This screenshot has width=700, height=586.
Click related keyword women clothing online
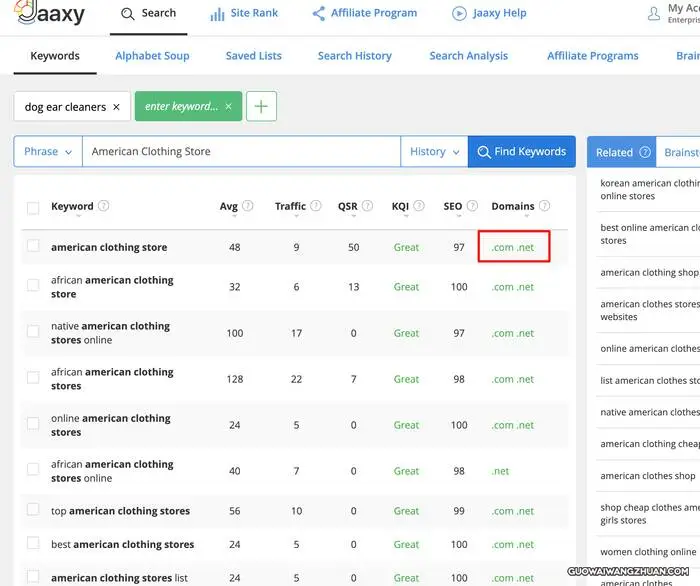pos(648,552)
